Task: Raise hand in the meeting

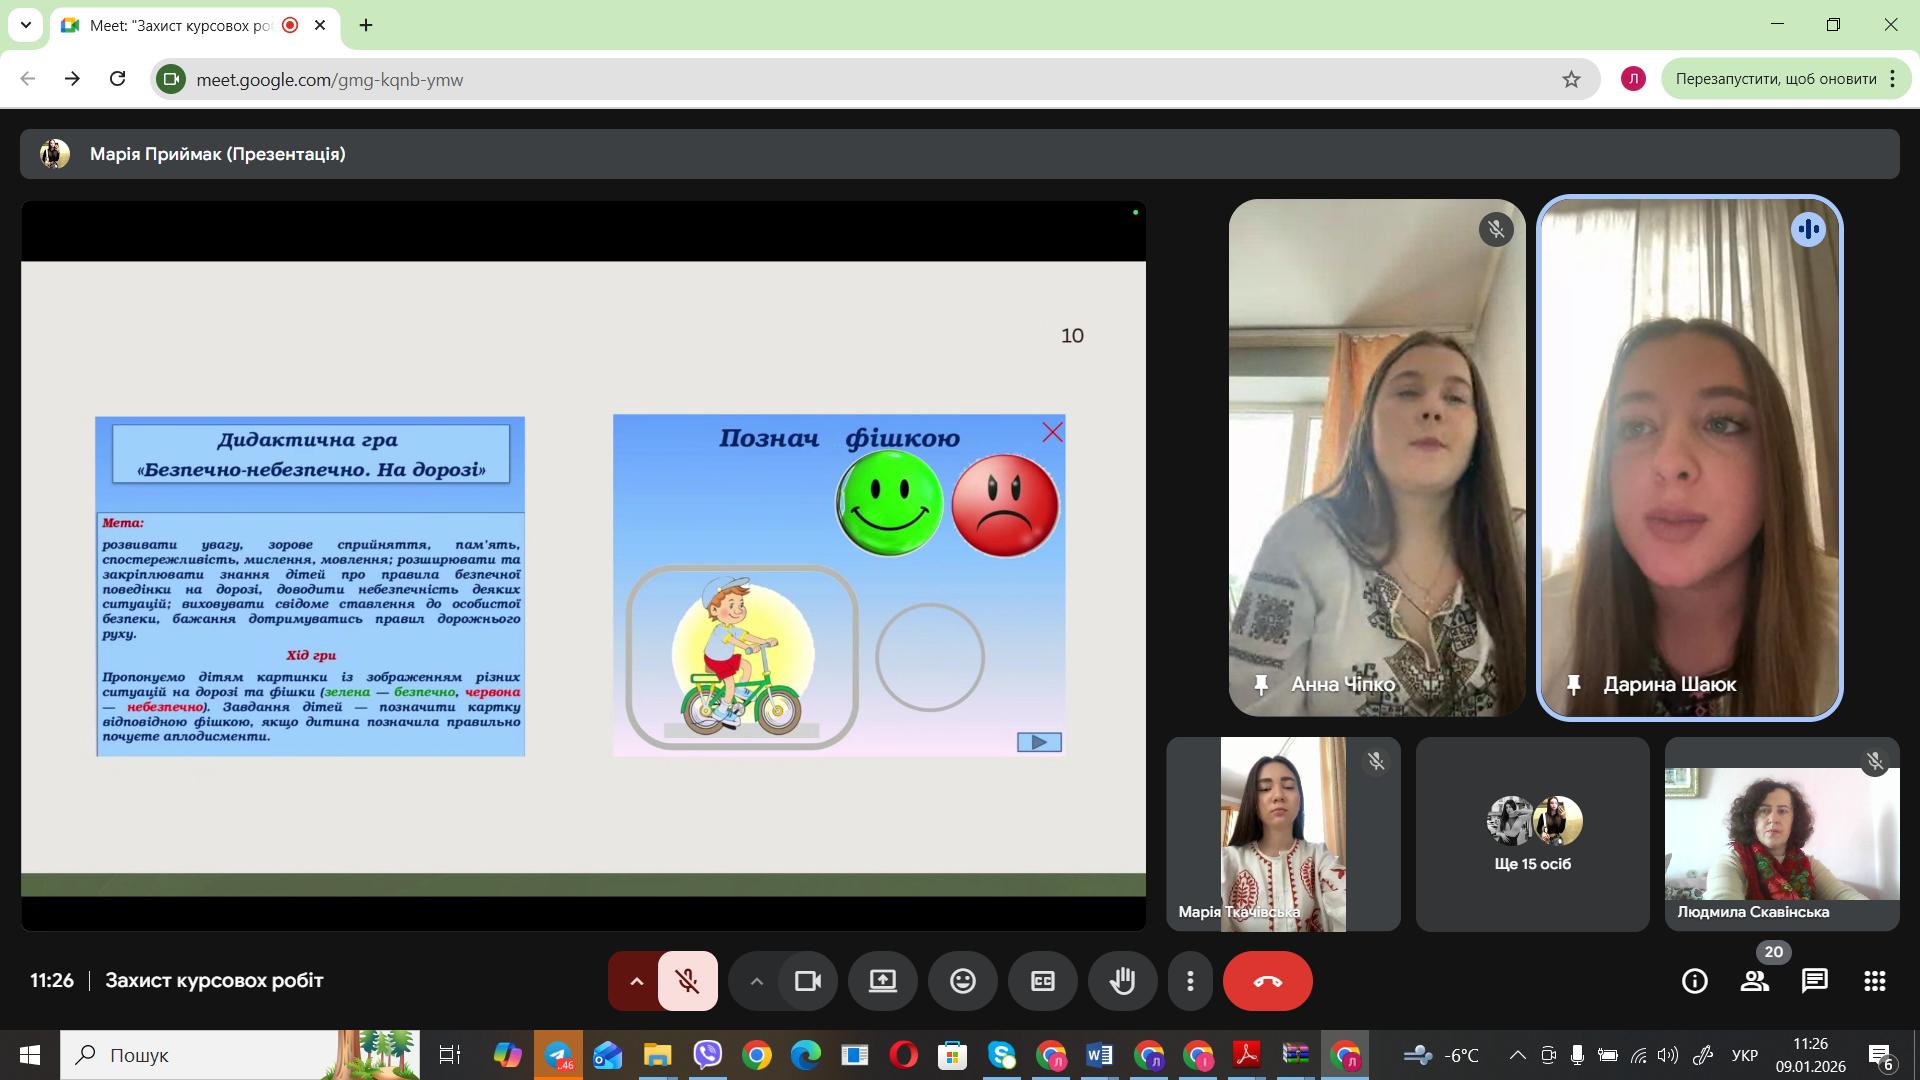Action: pyautogui.click(x=1122, y=981)
